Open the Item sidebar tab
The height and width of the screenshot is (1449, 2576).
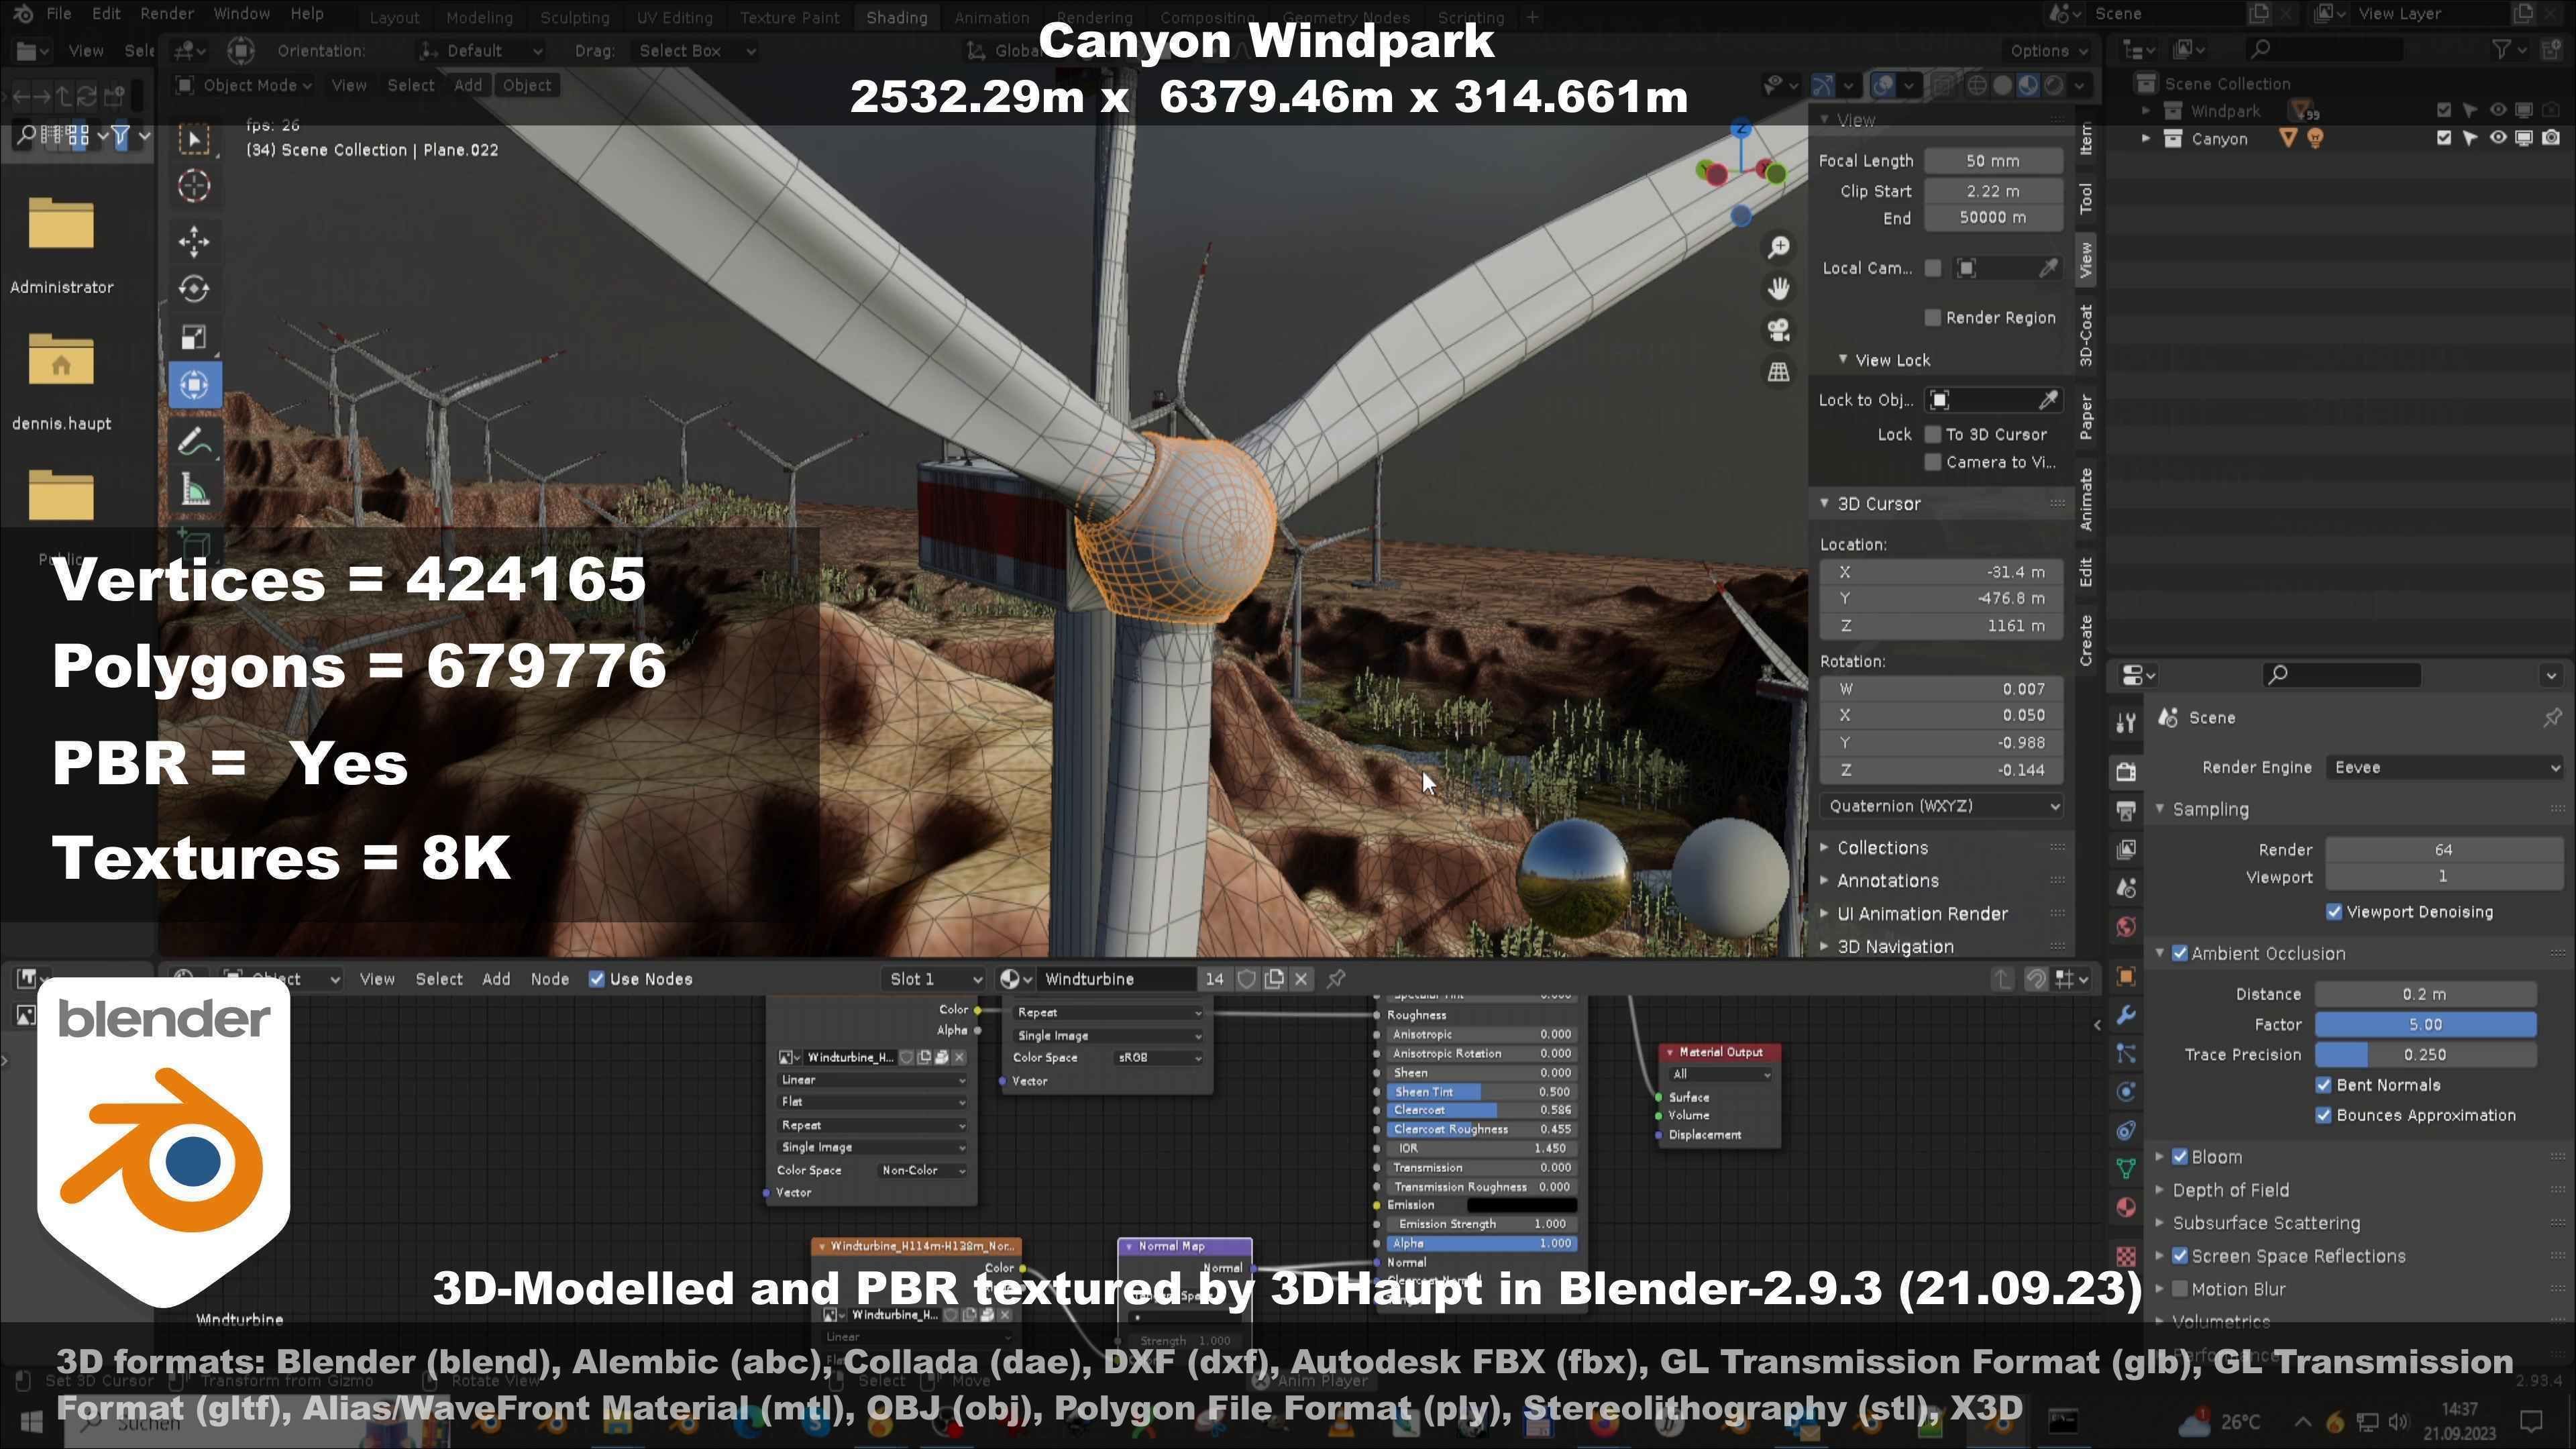click(x=2085, y=139)
